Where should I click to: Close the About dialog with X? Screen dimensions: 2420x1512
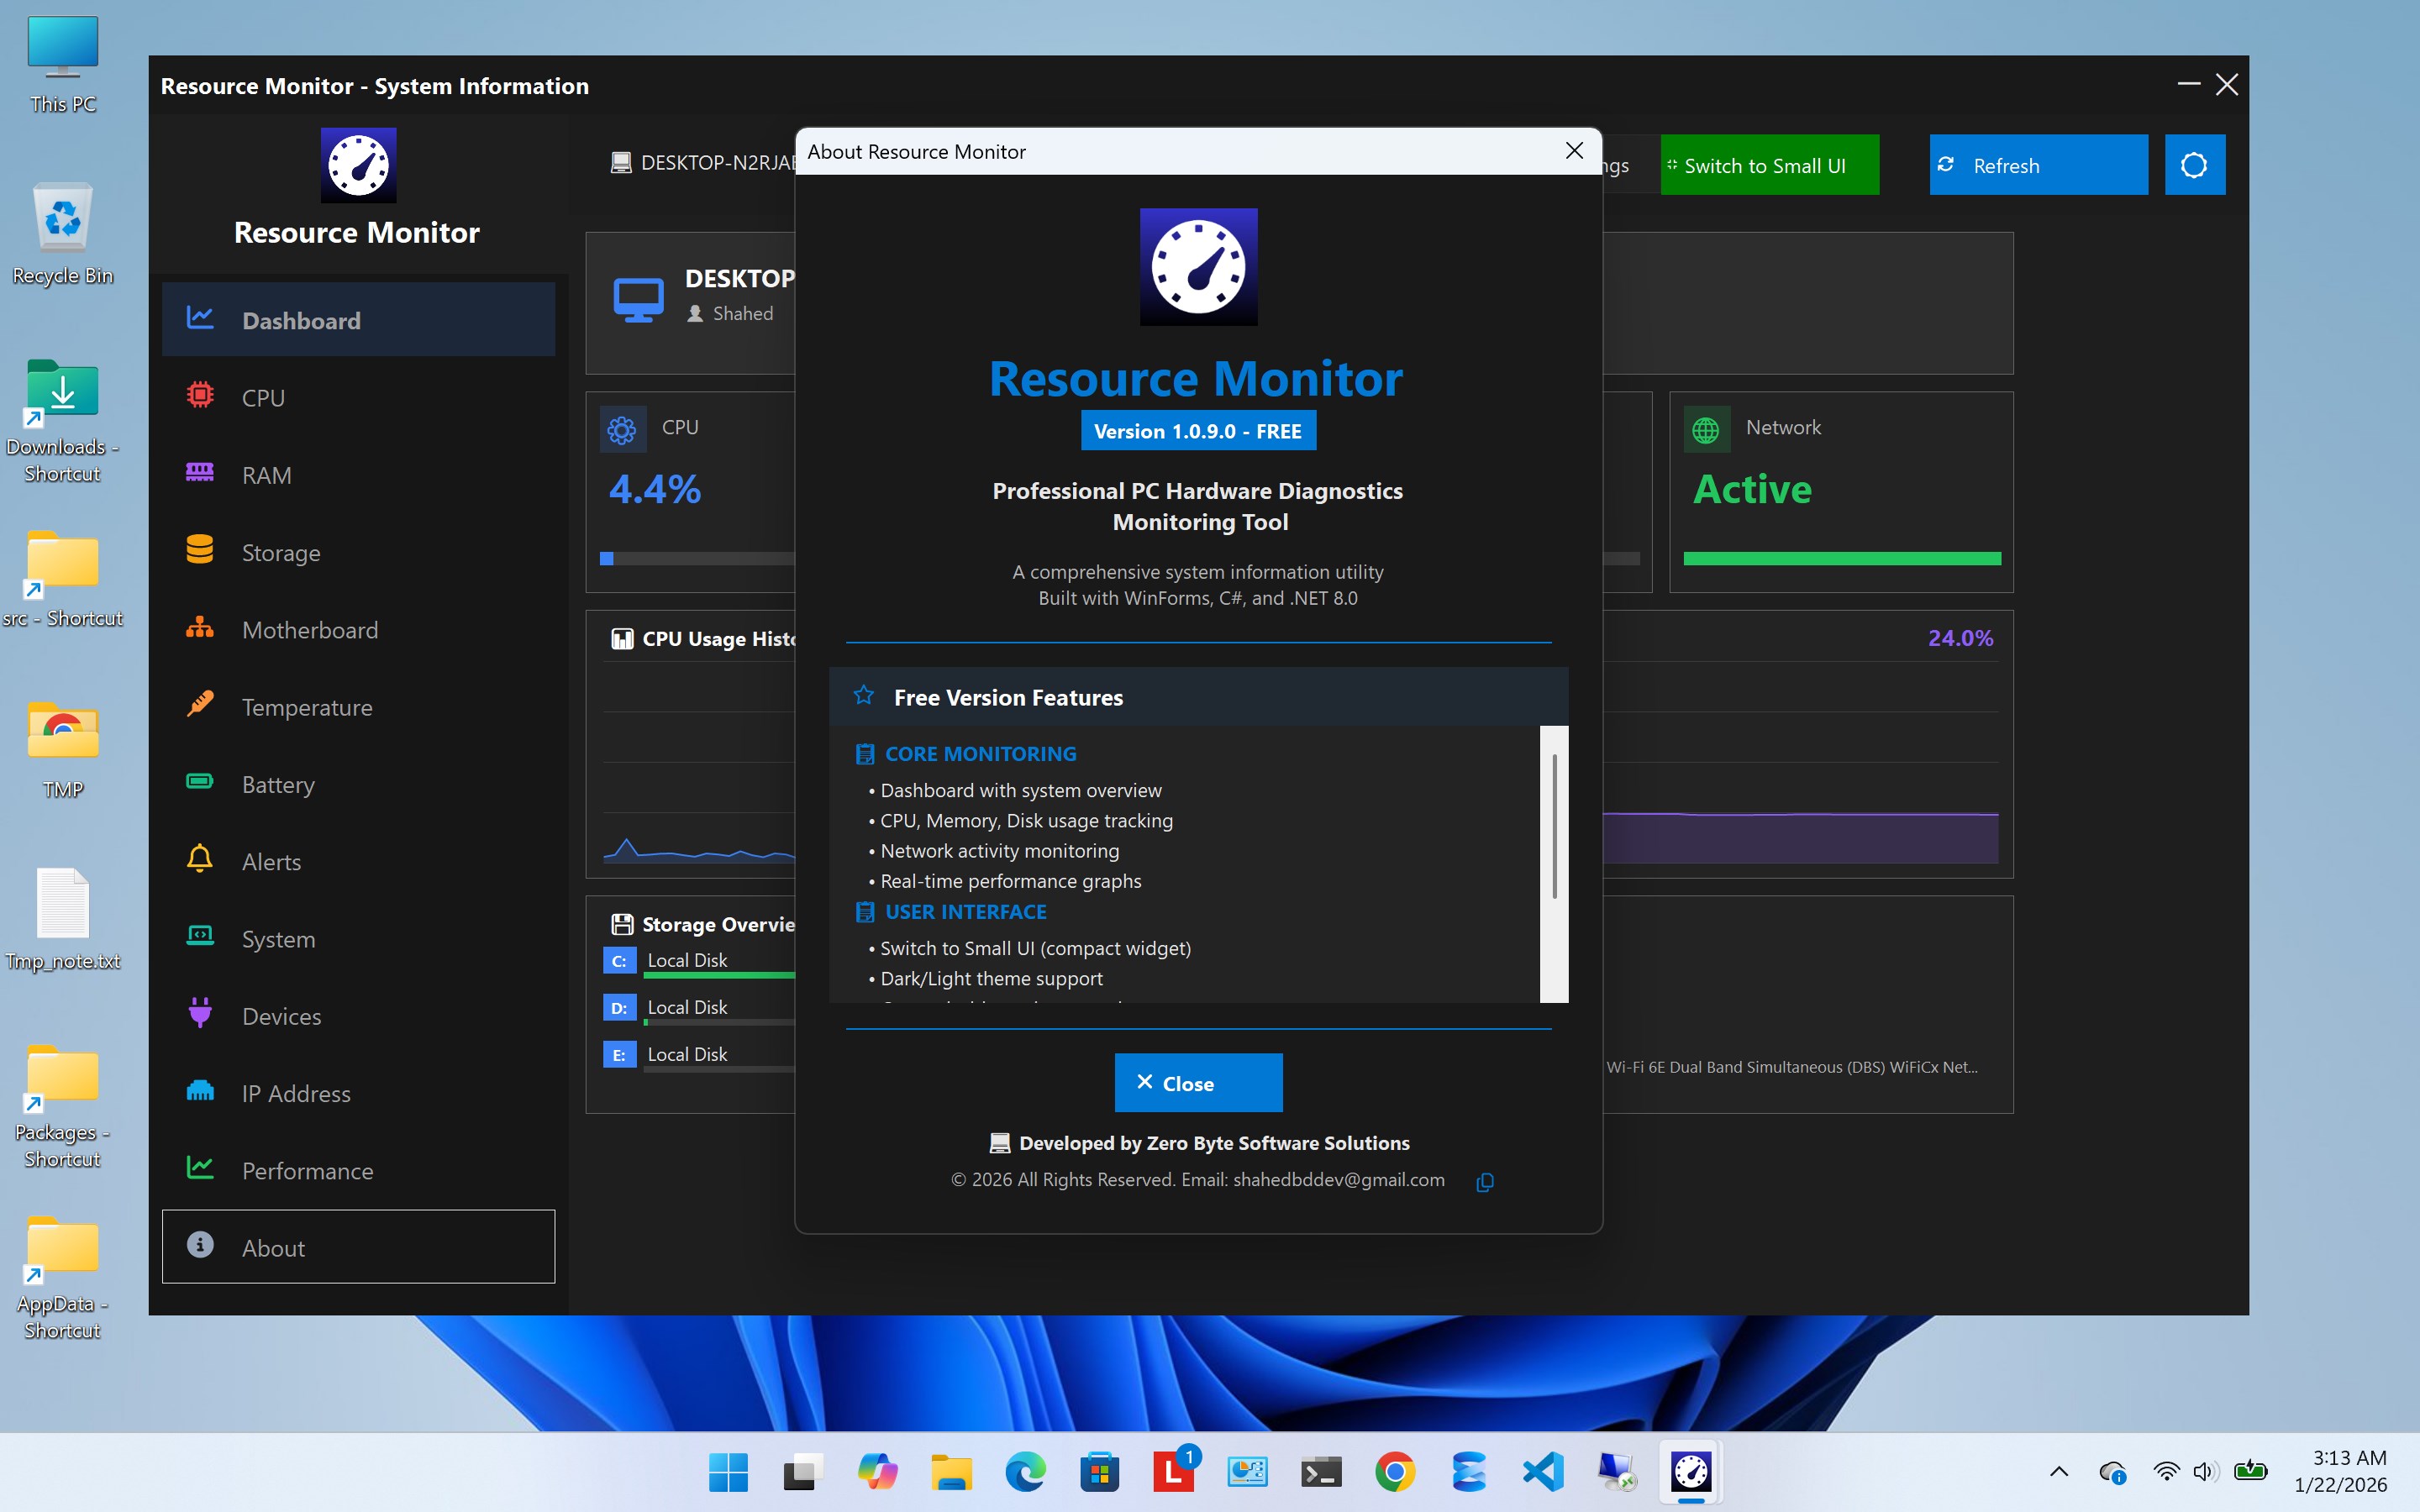[1574, 151]
